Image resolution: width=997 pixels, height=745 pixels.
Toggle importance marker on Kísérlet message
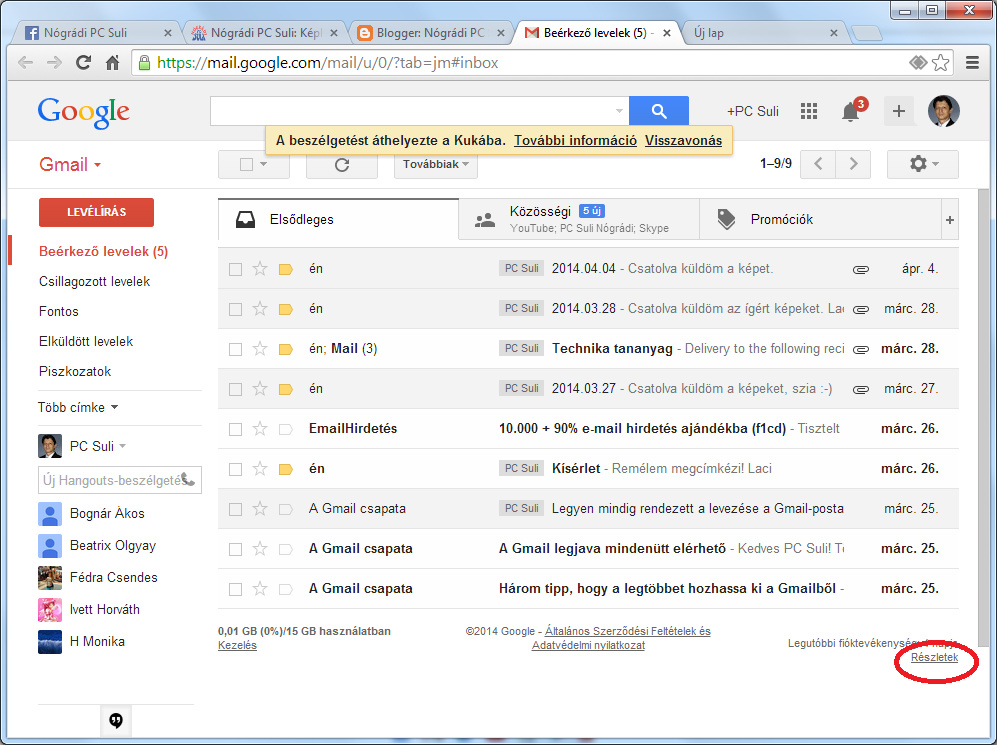(285, 469)
